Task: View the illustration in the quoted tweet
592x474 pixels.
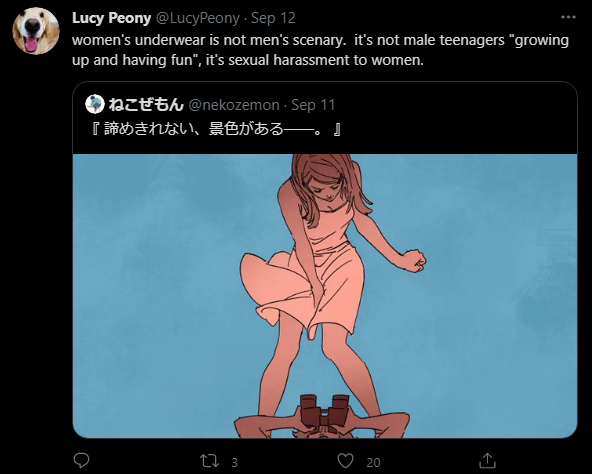Action: click(x=325, y=296)
